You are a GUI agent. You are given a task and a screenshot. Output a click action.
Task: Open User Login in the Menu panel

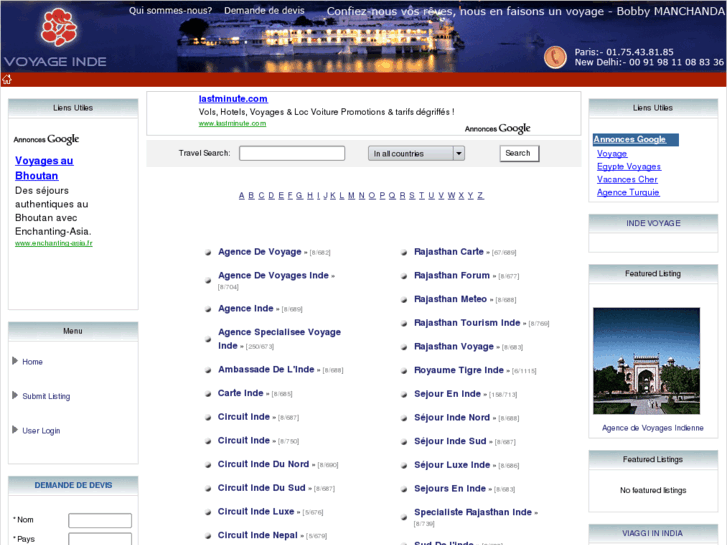tap(41, 431)
